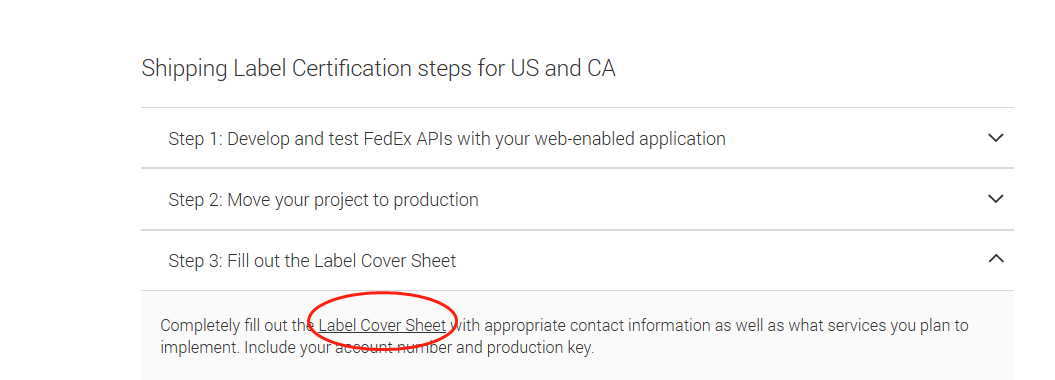The width and height of the screenshot is (1055, 380).
Task: Open the Step 2 Move your project title
Action: (x=323, y=200)
